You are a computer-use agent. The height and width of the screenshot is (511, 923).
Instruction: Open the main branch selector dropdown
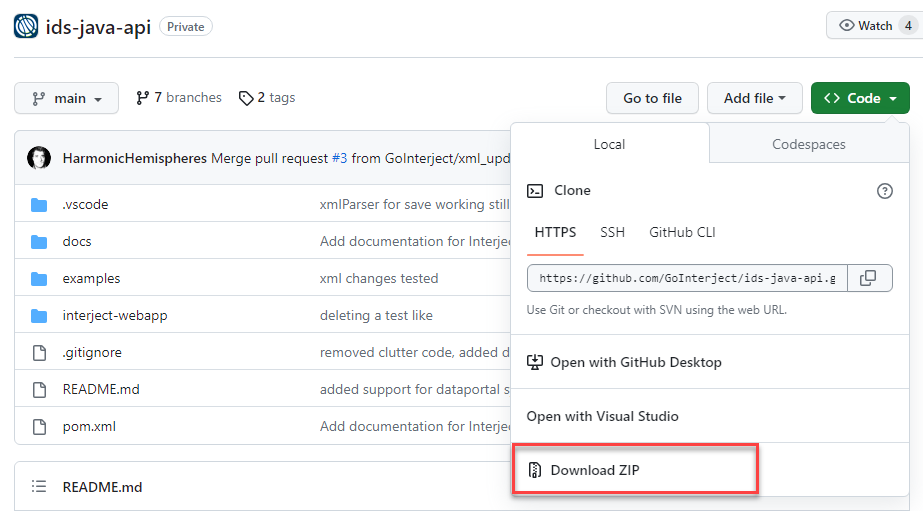67,98
